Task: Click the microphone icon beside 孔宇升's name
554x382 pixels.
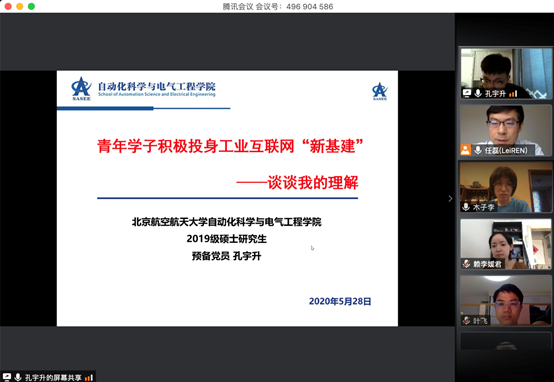Action: coord(478,93)
